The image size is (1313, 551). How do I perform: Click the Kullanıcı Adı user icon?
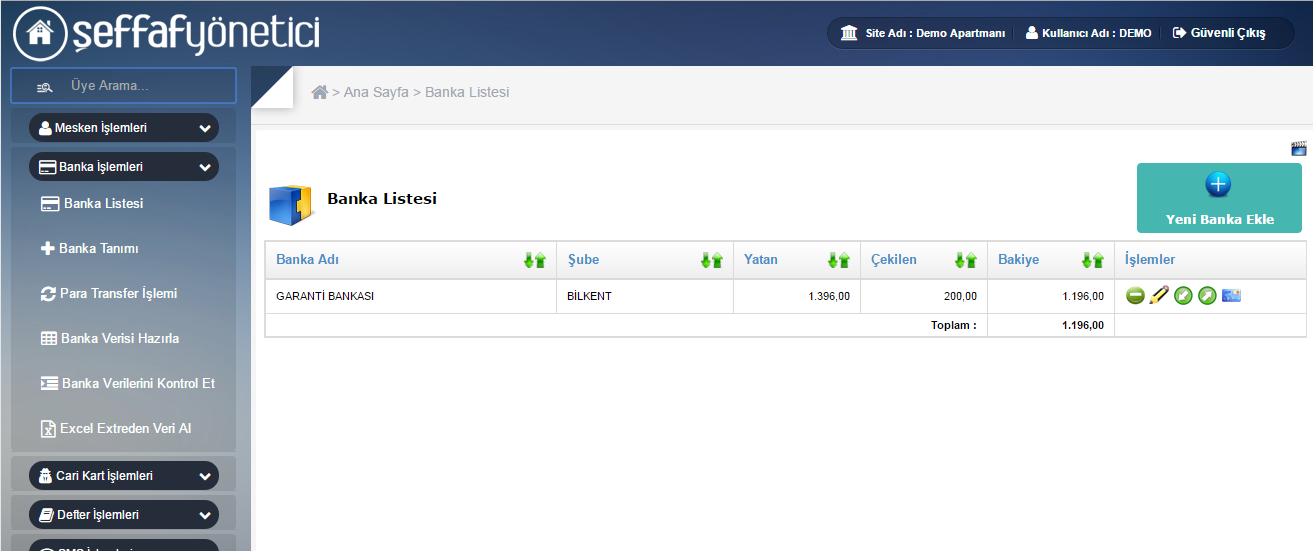point(1032,33)
